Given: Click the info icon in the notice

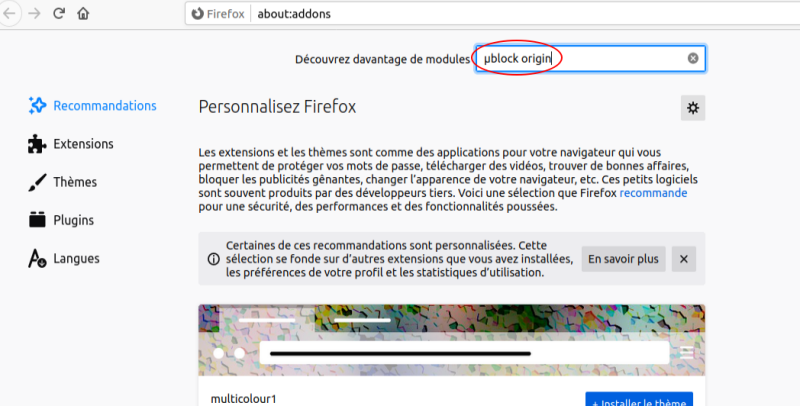Looking at the screenshot, I should pos(214,259).
